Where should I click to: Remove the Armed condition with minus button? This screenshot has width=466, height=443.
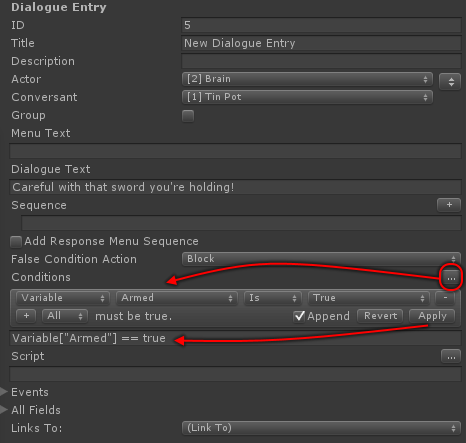point(445,298)
